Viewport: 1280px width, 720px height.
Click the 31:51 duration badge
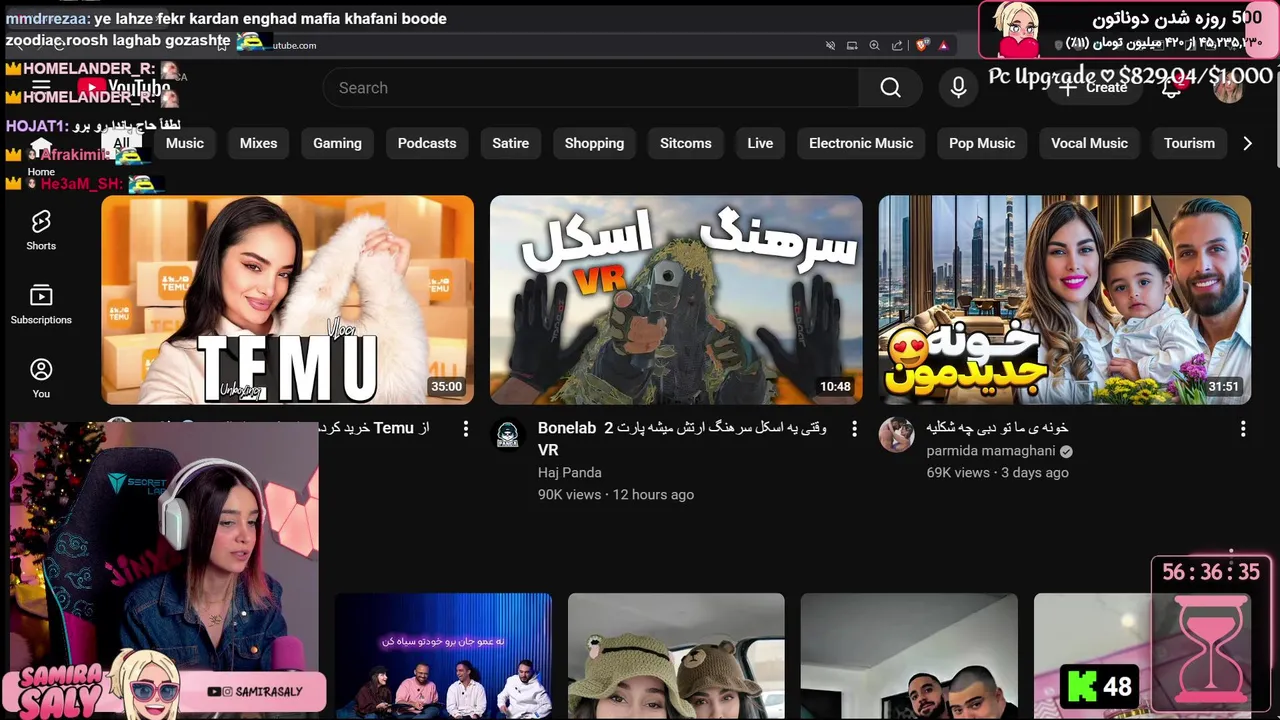1223,387
